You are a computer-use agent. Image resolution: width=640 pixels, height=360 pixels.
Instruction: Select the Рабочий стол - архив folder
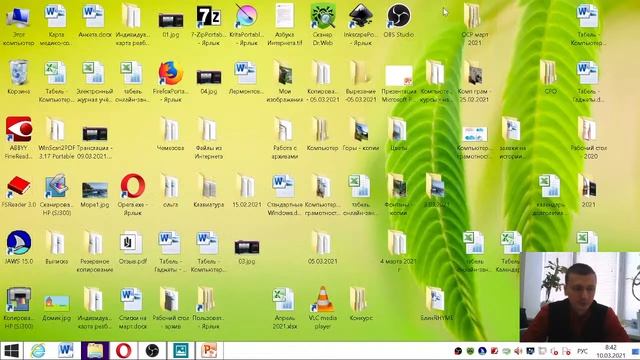coord(170,300)
